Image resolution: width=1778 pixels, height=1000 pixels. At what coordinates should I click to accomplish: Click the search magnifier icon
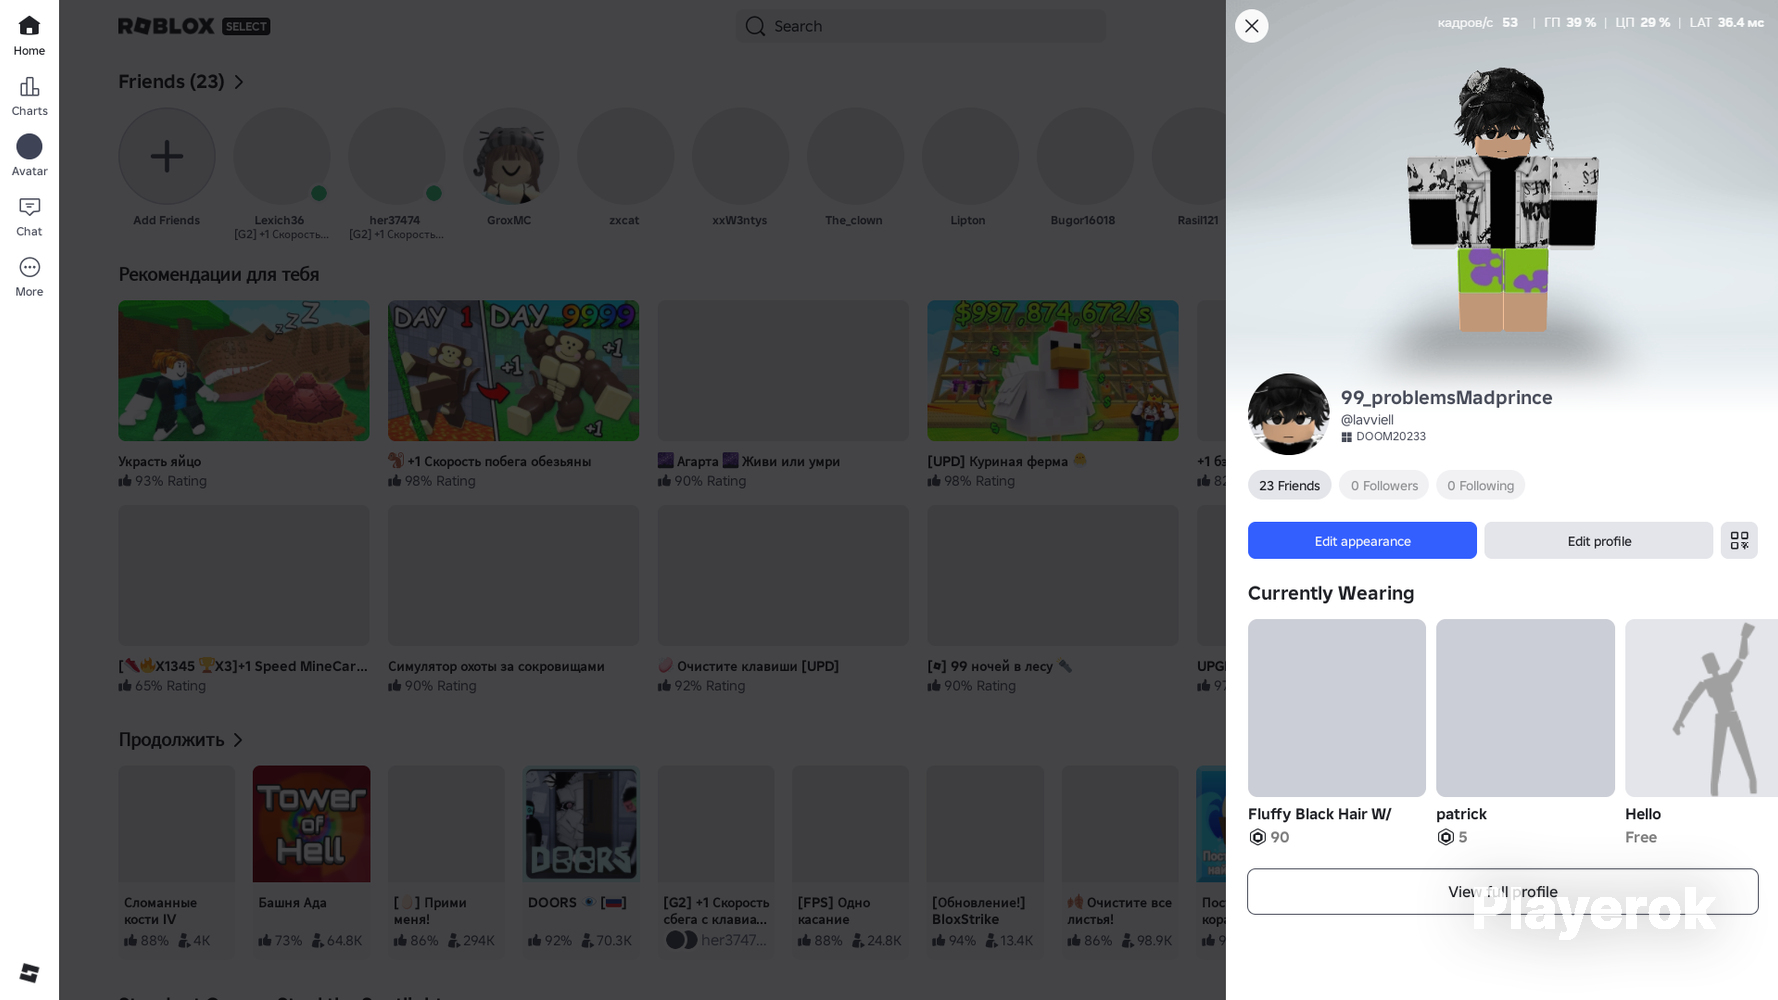[755, 26]
